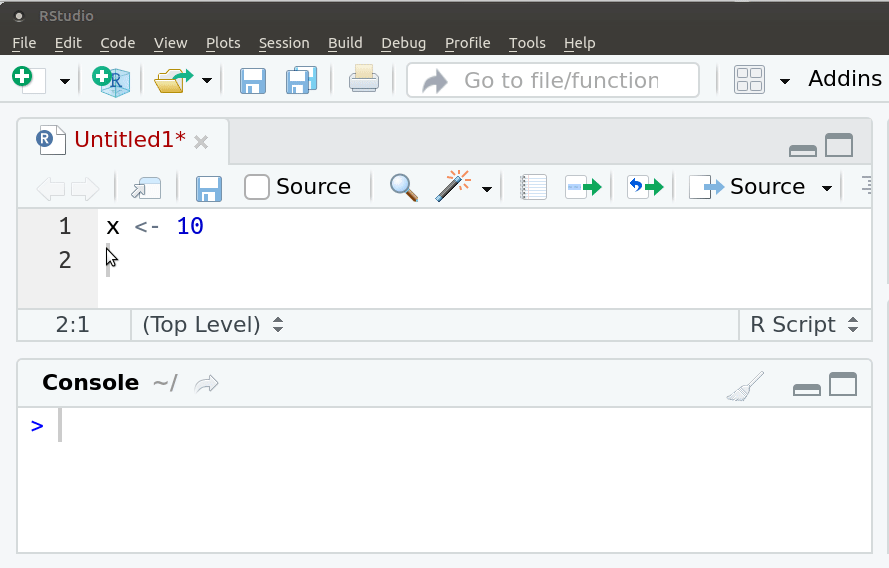The width and height of the screenshot is (889, 568).
Task: Open the workspace panes layout dropdown
Action: point(785,81)
